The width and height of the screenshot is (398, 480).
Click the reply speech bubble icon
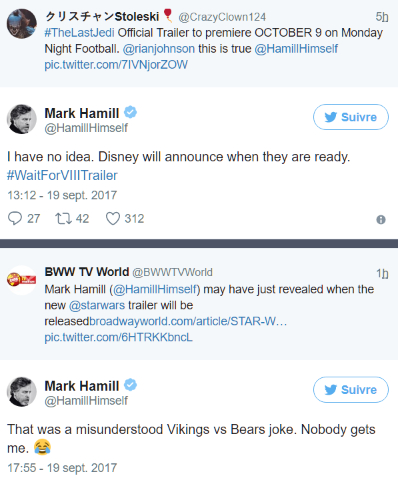tap(15, 219)
